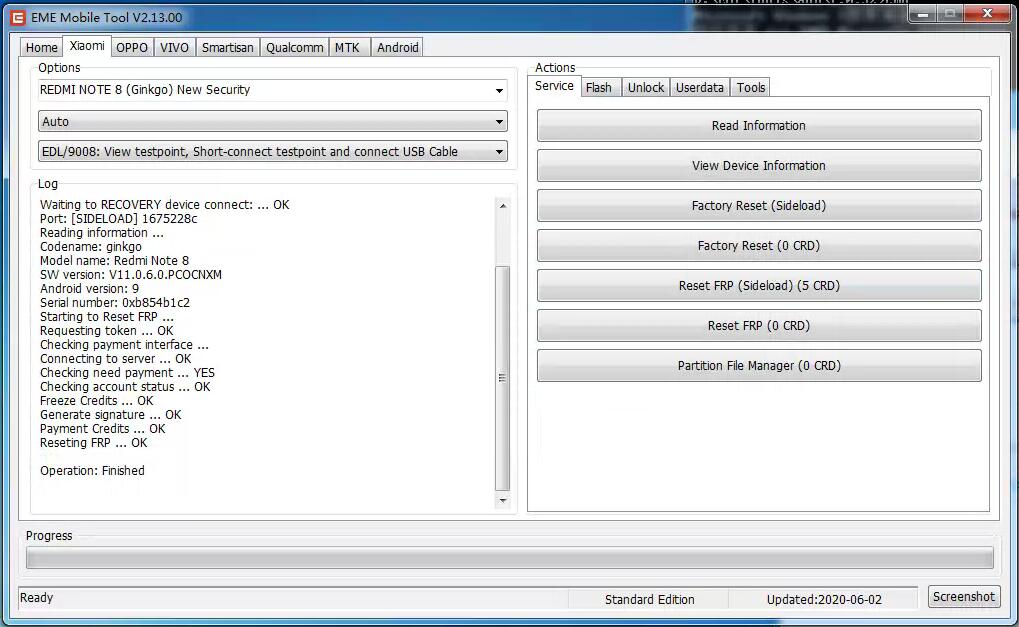This screenshot has width=1019, height=627.
Task: Click the log scrollbar up arrow
Action: point(502,205)
